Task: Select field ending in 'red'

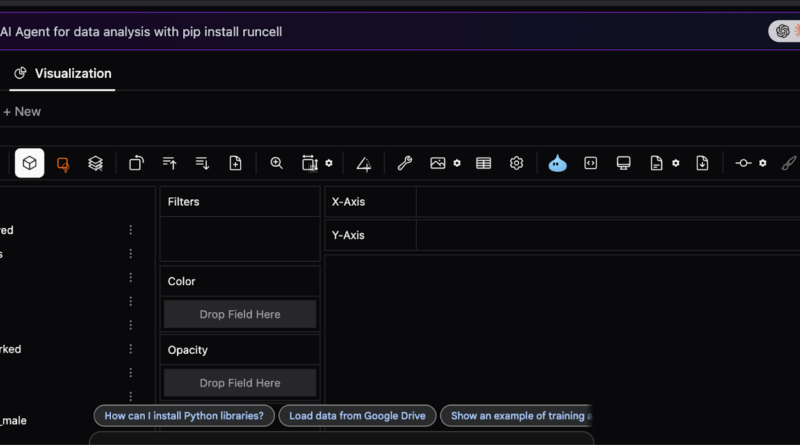Action: (7, 230)
